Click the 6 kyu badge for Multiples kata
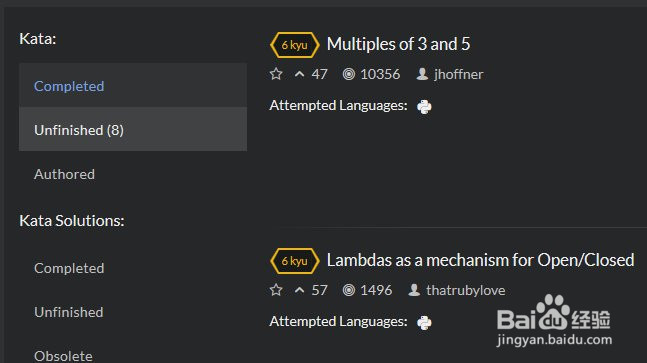 pyautogui.click(x=295, y=45)
